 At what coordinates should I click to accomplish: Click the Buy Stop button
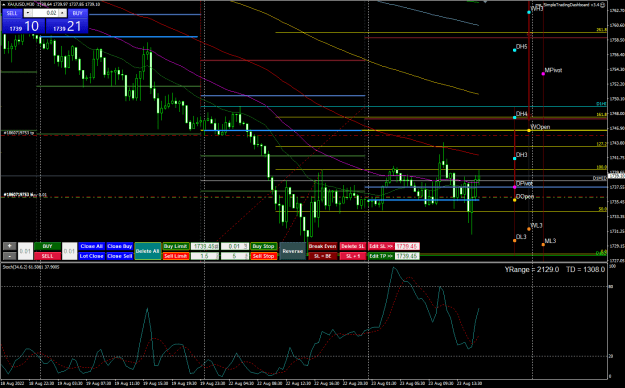pyautogui.click(x=264, y=246)
